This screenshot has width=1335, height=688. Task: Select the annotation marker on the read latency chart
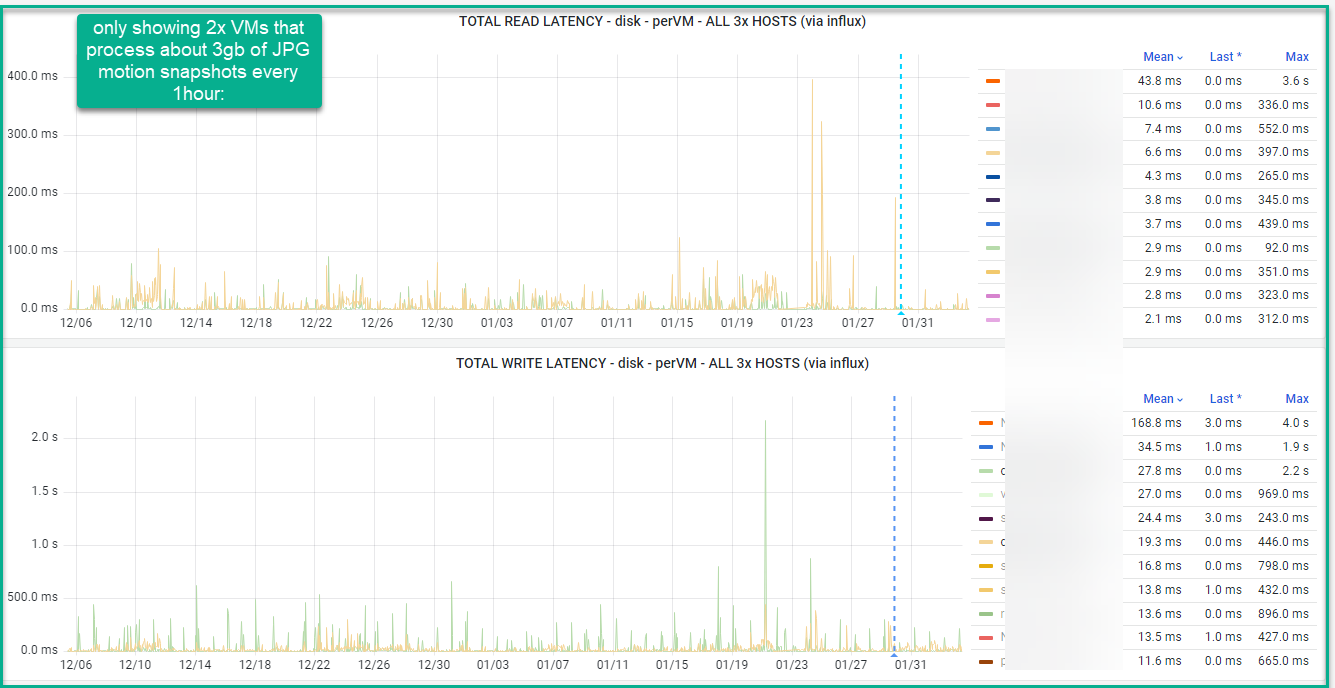(901, 312)
